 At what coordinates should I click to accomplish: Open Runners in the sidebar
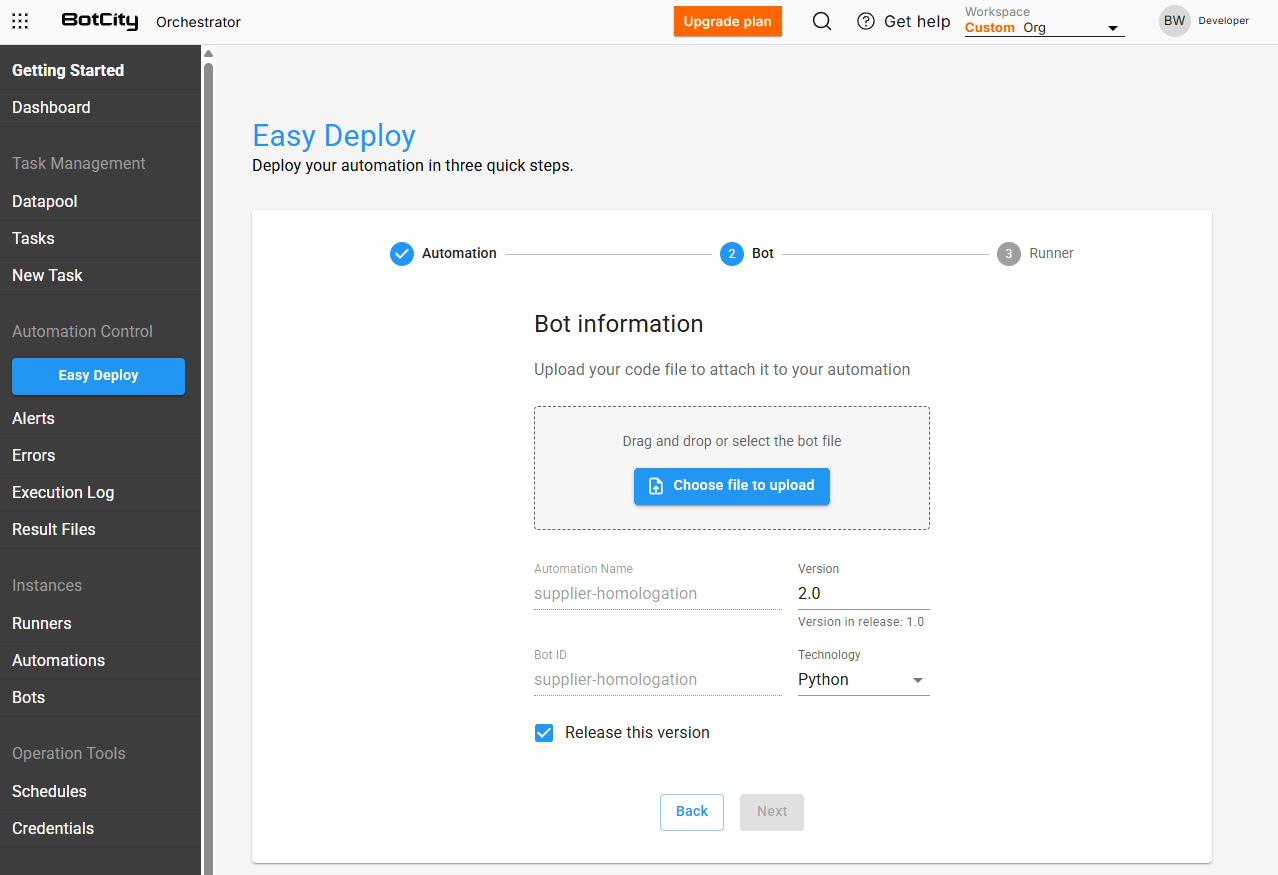[x=100, y=624]
